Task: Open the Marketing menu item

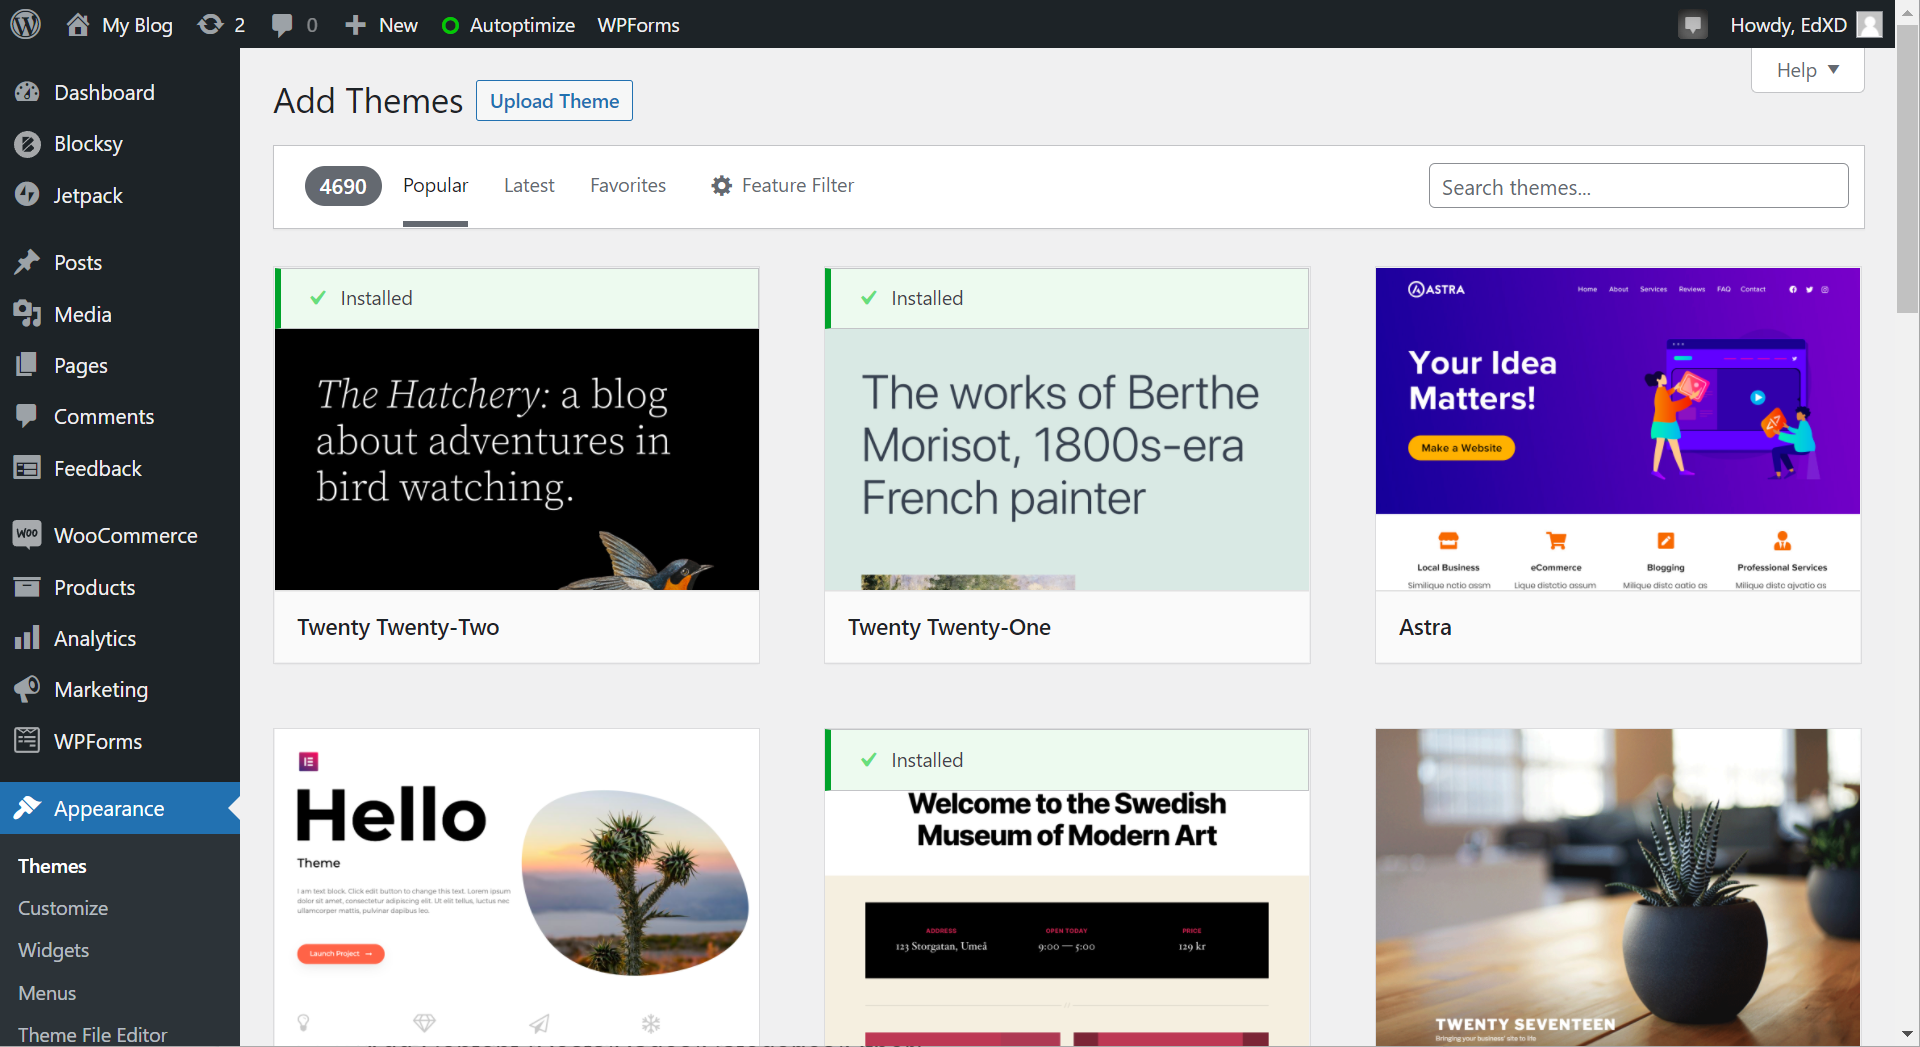Action: pos(120,689)
